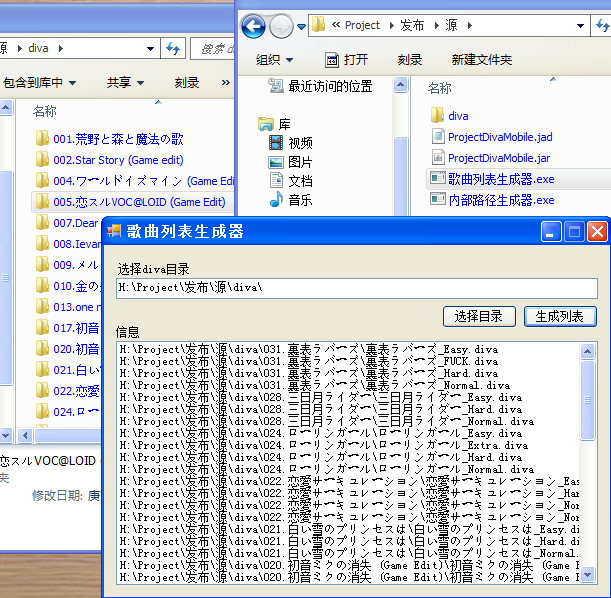This screenshot has height=598, width=611.
Task: Open the arrow after the 源 breadcrumb
Action: coord(470,26)
